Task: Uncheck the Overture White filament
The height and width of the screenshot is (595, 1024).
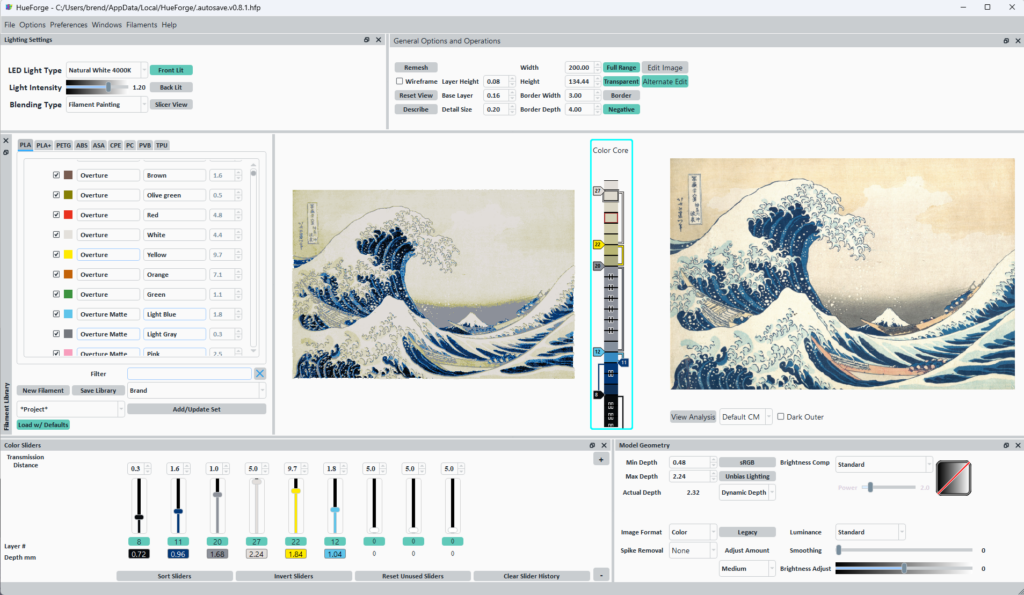Action: 56,234
